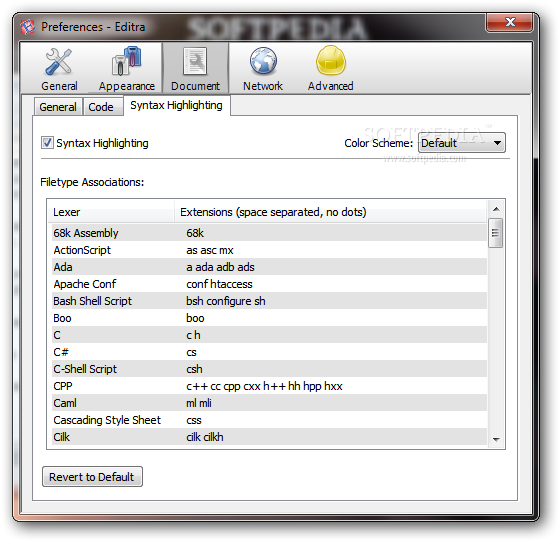This screenshot has height=542, width=560.
Task: Open the Network preferences globe icon
Action: [263, 61]
